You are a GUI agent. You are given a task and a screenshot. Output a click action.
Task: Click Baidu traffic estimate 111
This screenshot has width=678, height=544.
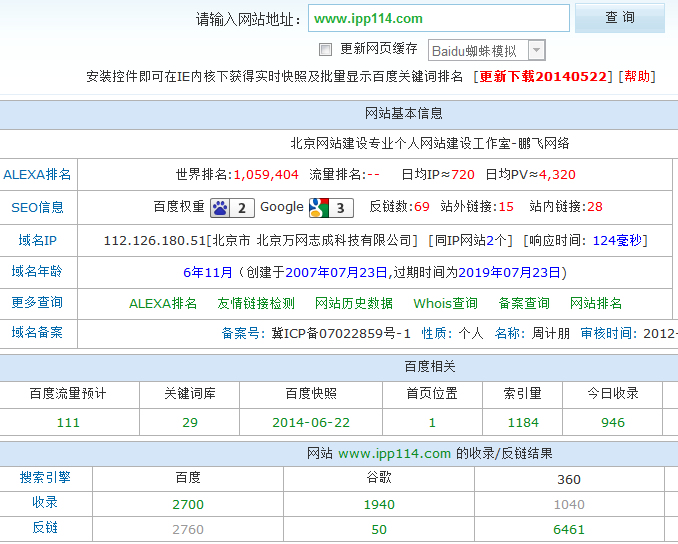click(68, 422)
